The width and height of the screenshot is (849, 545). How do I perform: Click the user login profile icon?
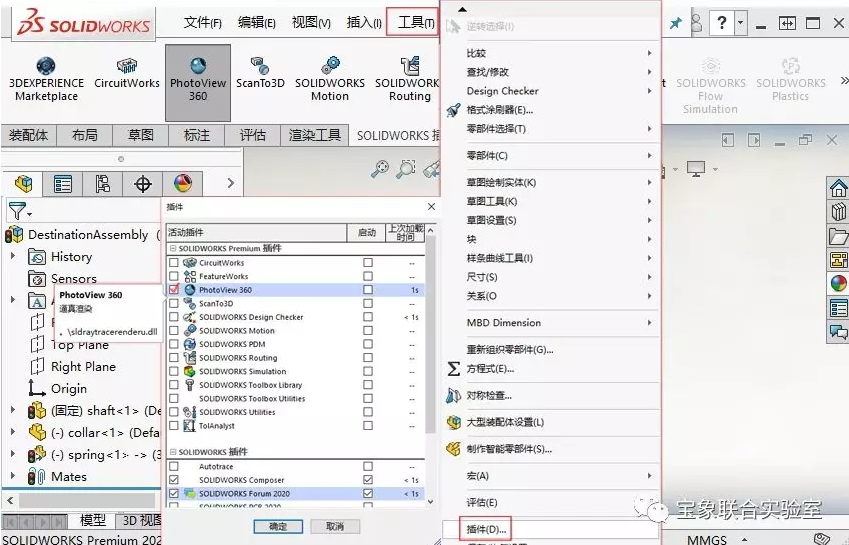(696, 23)
